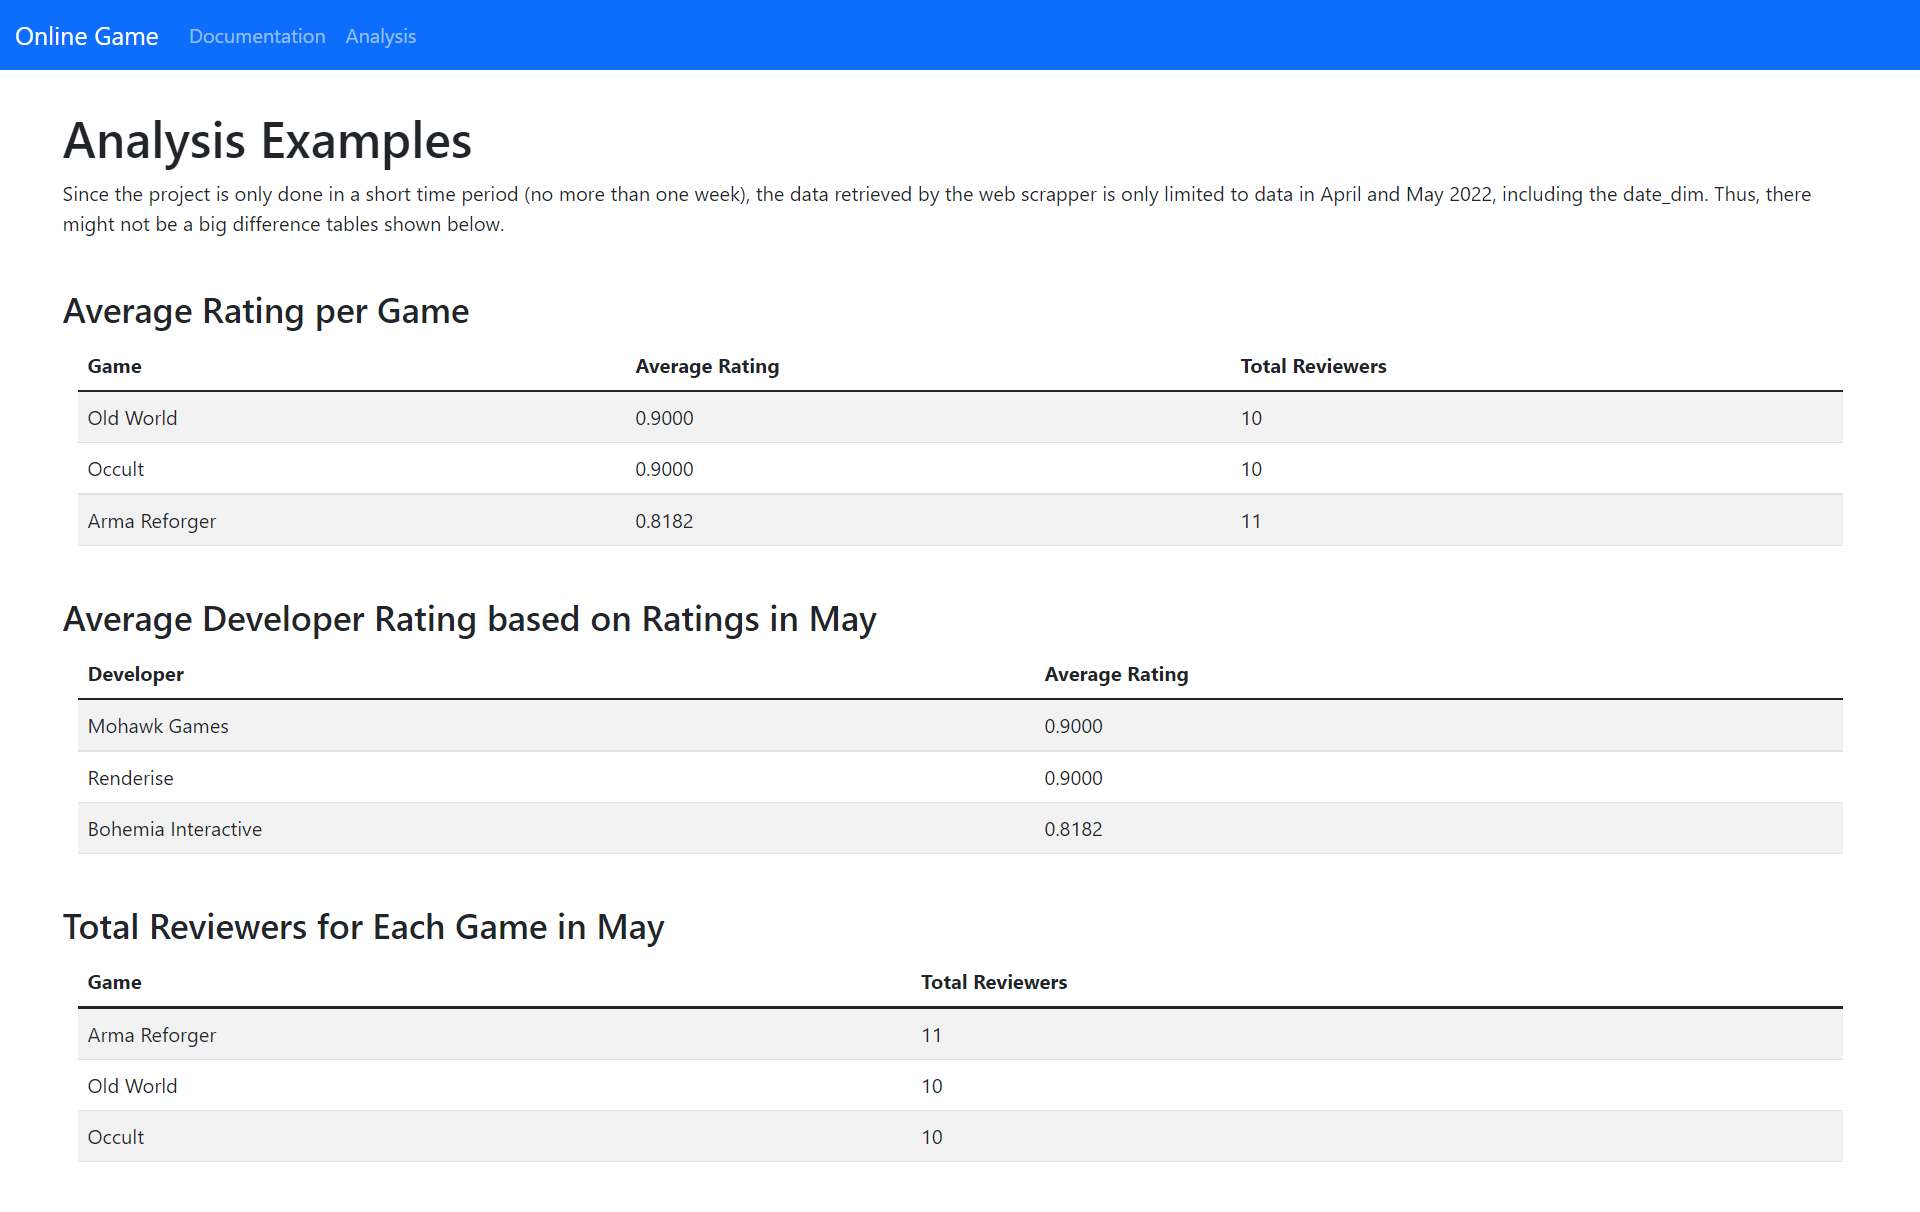Click the Developer column header
This screenshot has width=1920, height=1212.
pos(135,674)
